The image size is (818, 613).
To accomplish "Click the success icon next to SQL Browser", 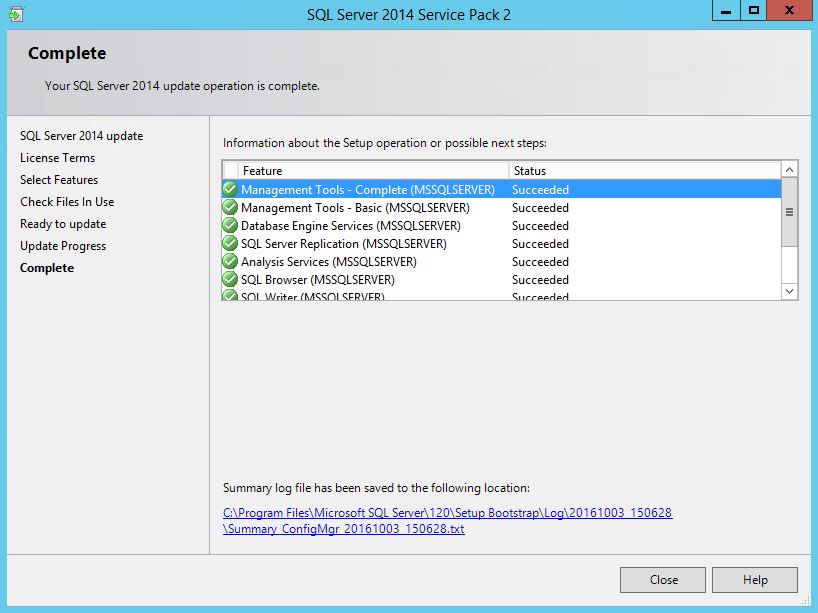I will (230, 280).
